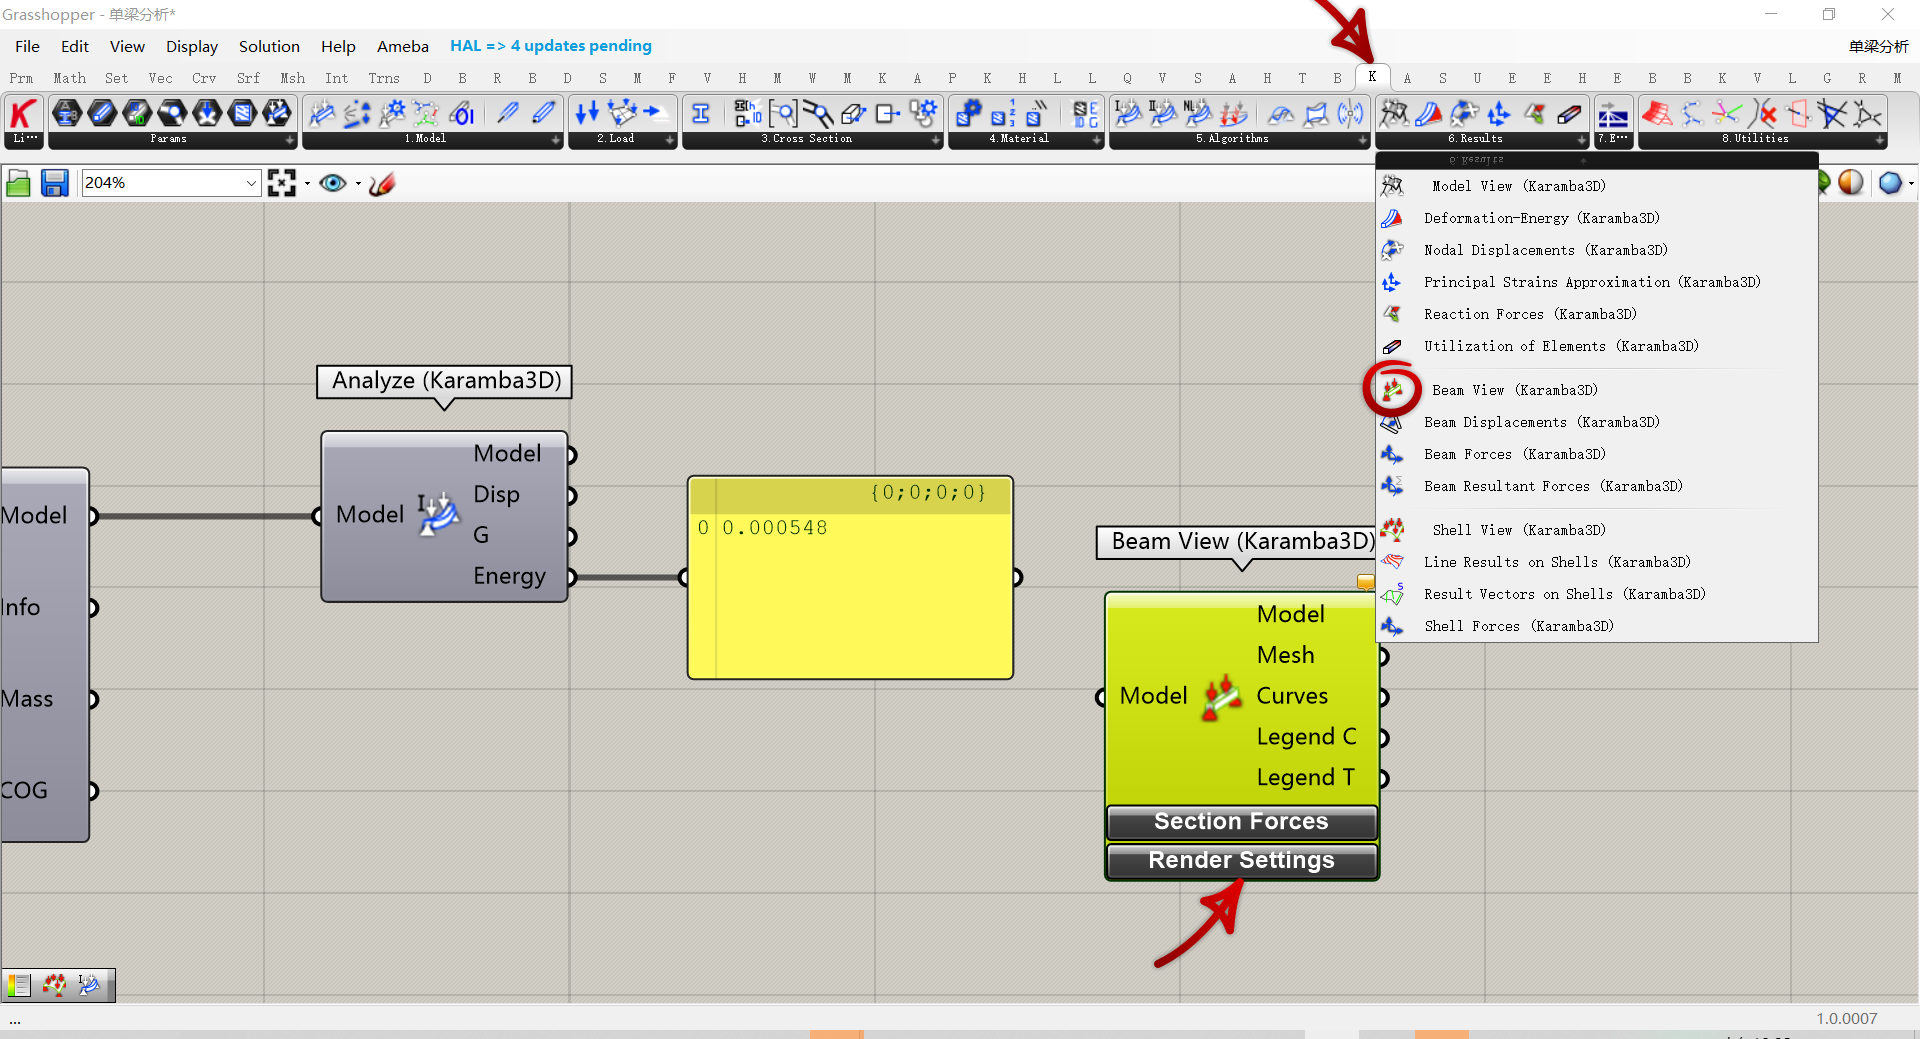Open the 204% zoom level dropdown
Viewport: 1920px width, 1039px height.
[251, 183]
